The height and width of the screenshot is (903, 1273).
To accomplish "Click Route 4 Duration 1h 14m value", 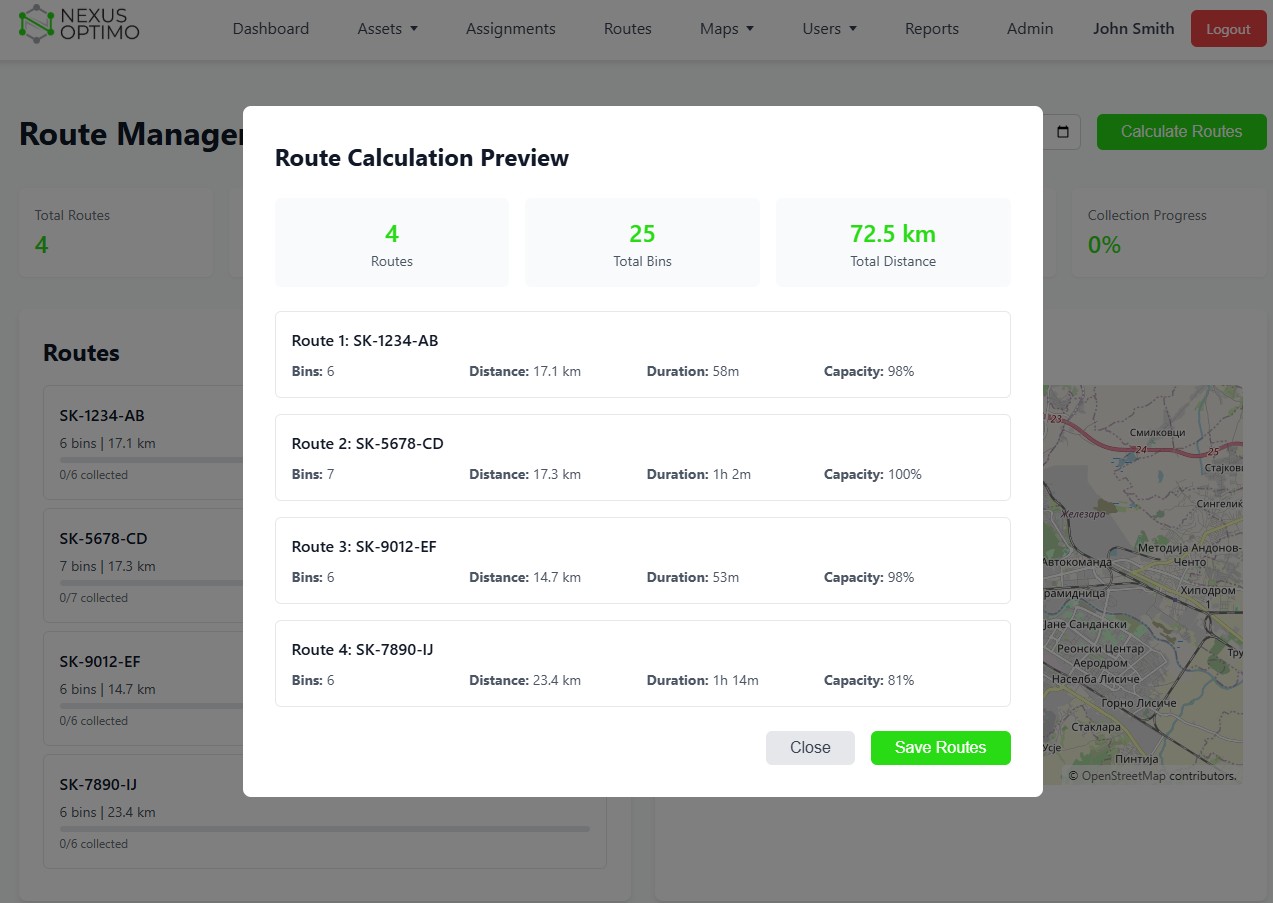I will pos(735,680).
